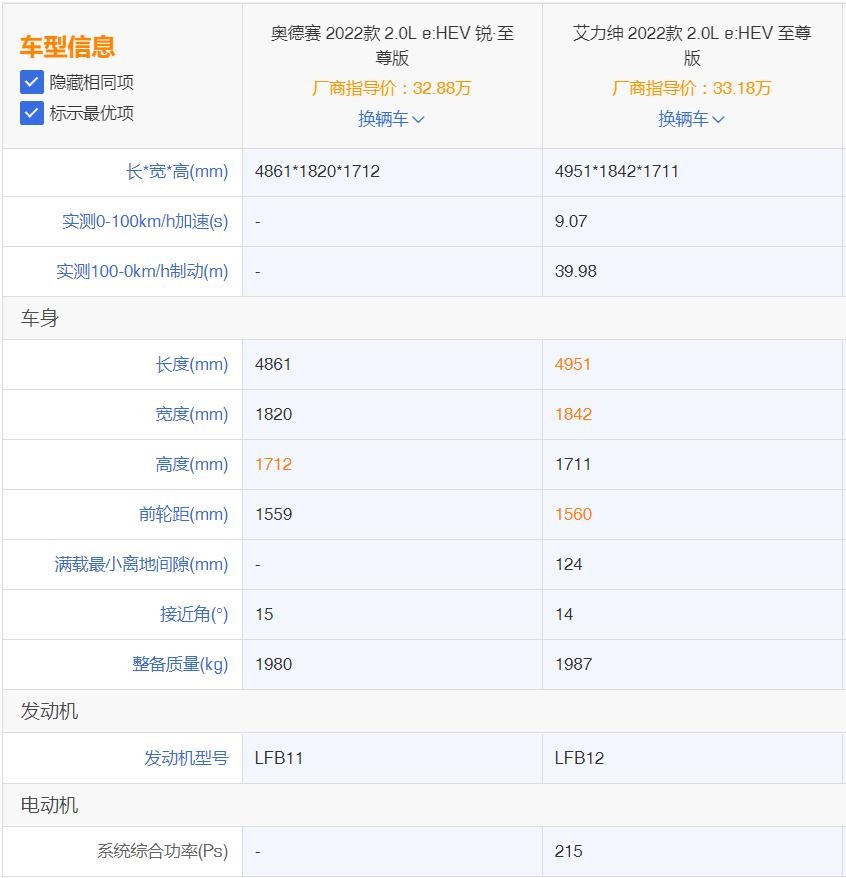
Task: Select the 长*宽*高(mm) parameter label
Action: 177,171
